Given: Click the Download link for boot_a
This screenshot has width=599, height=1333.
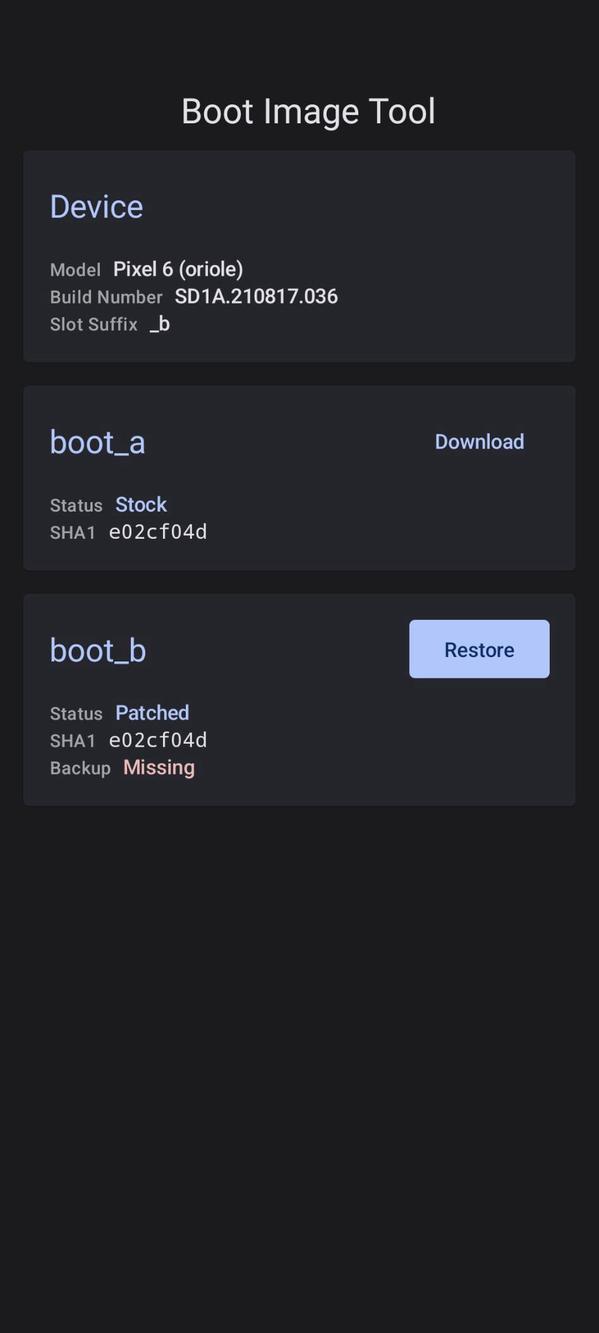Looking at the screenshot, I should 479,441.
